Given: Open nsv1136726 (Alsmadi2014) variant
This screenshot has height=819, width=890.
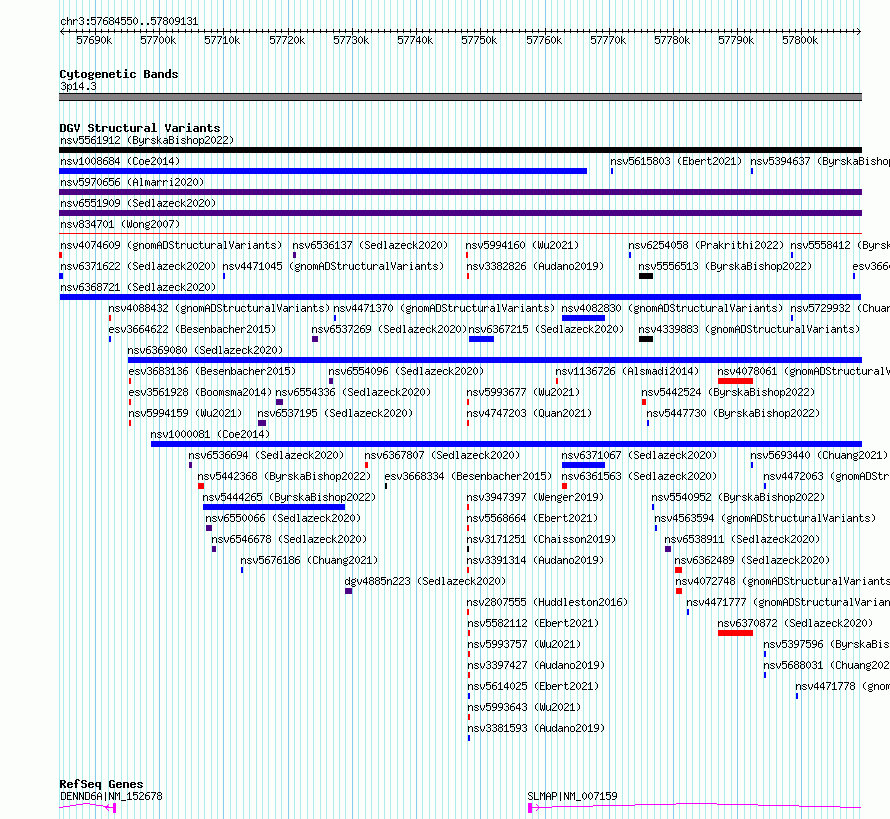Looking at the screenshot, I should 627,371.
